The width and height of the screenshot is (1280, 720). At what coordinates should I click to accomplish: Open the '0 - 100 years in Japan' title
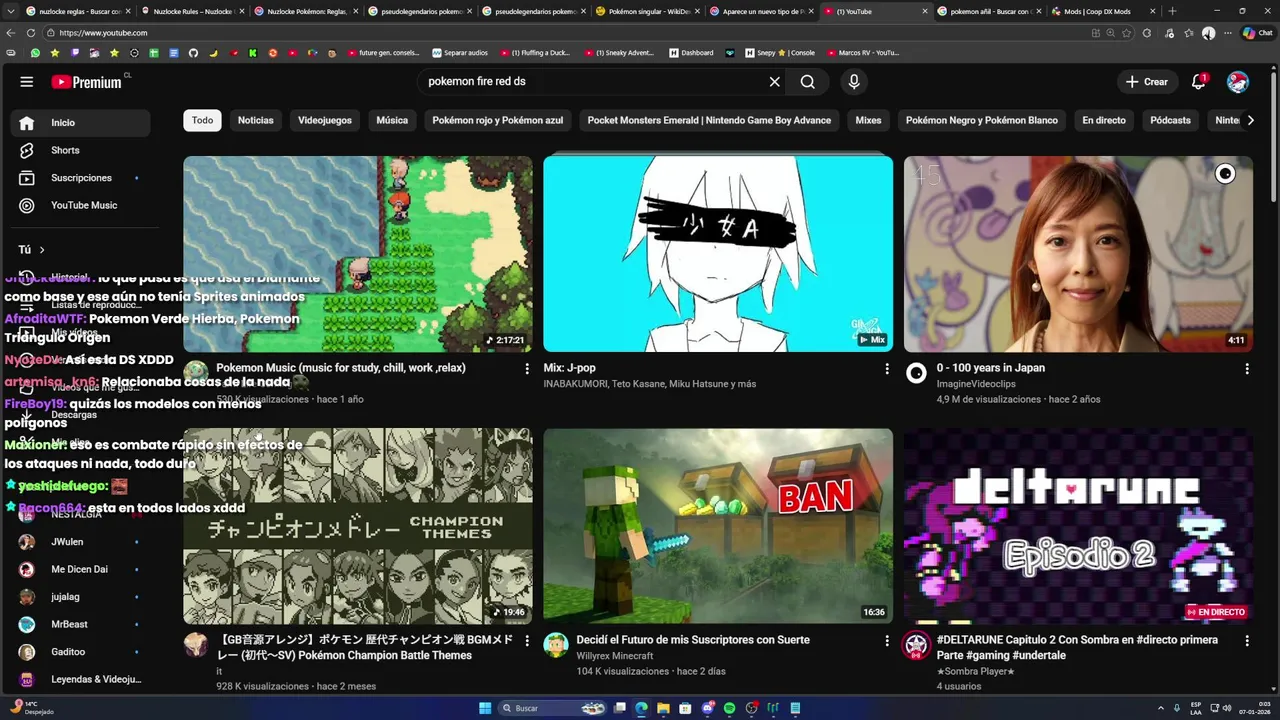(991, 368)
